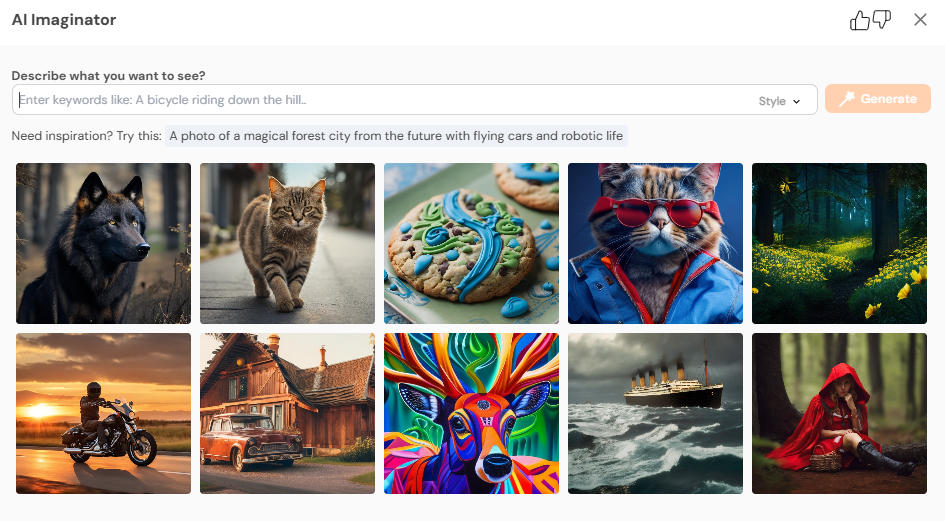The width and height of the screenshot is (945, 521).
Task: Select the wooden house with vintage car thumbnail
Action: point(287,414)
